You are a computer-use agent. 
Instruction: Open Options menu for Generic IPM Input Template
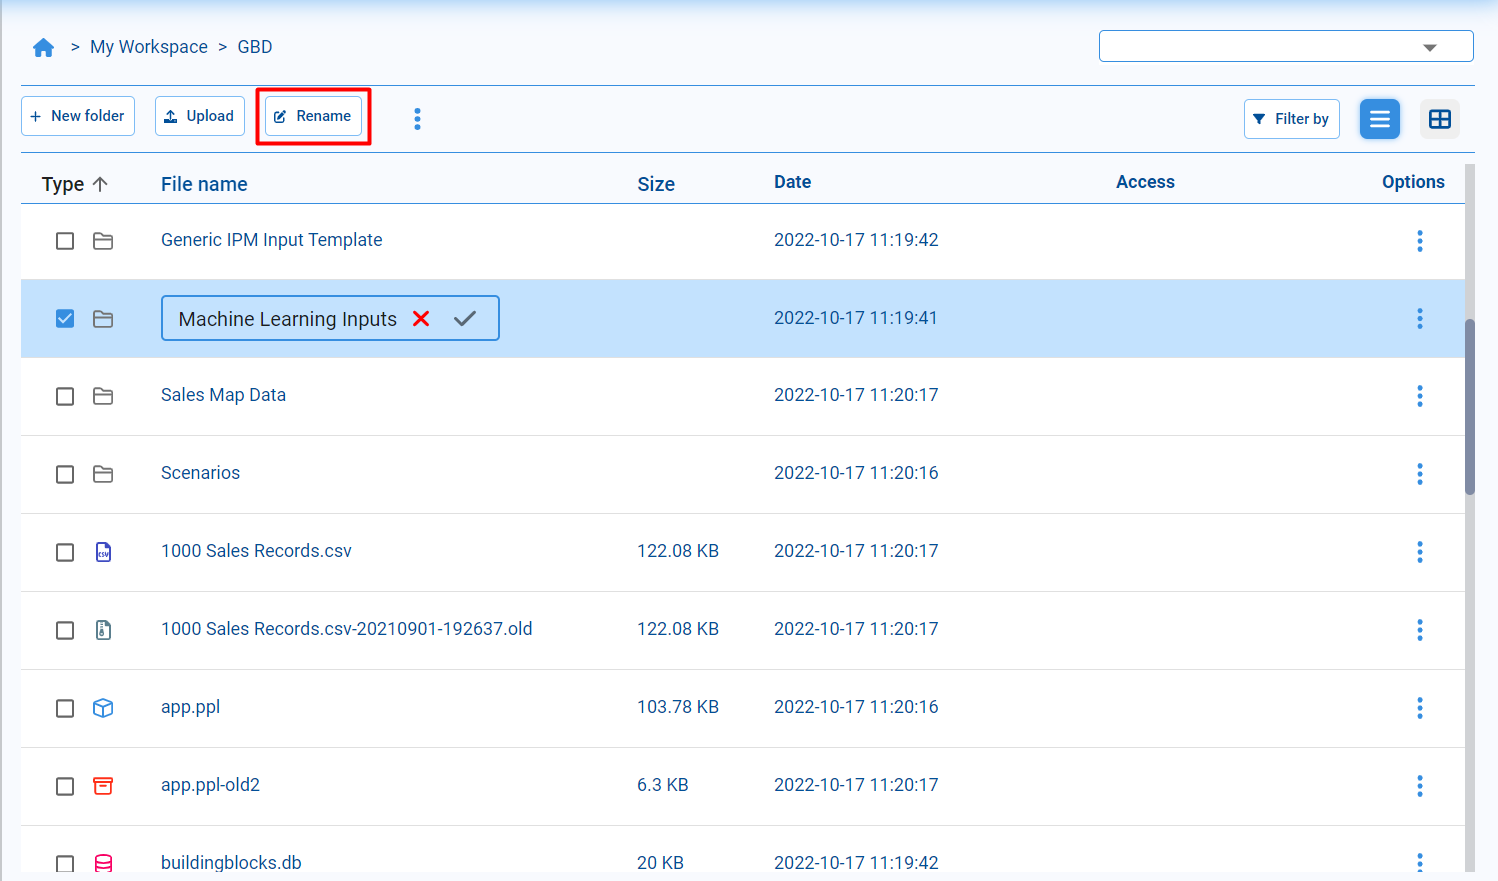click(x=1420, y=240)
